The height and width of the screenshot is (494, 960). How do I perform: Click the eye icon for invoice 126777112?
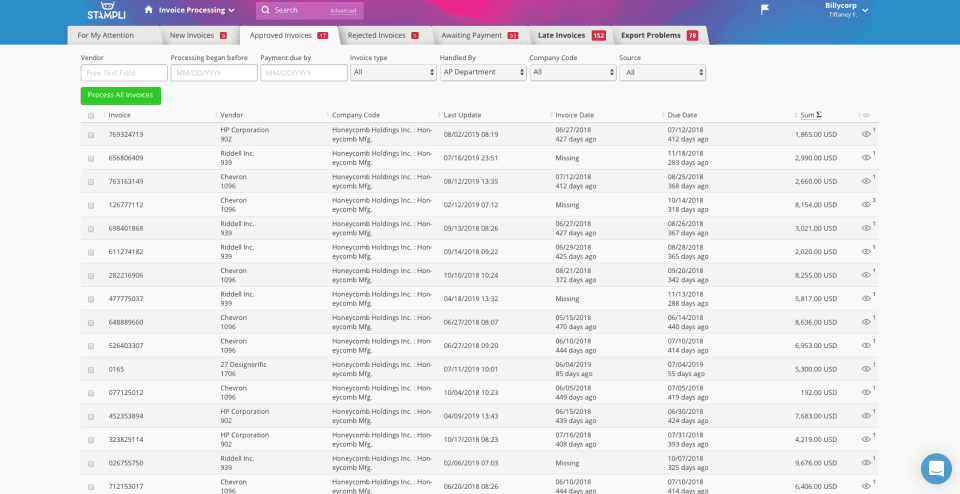pos(866,204)
